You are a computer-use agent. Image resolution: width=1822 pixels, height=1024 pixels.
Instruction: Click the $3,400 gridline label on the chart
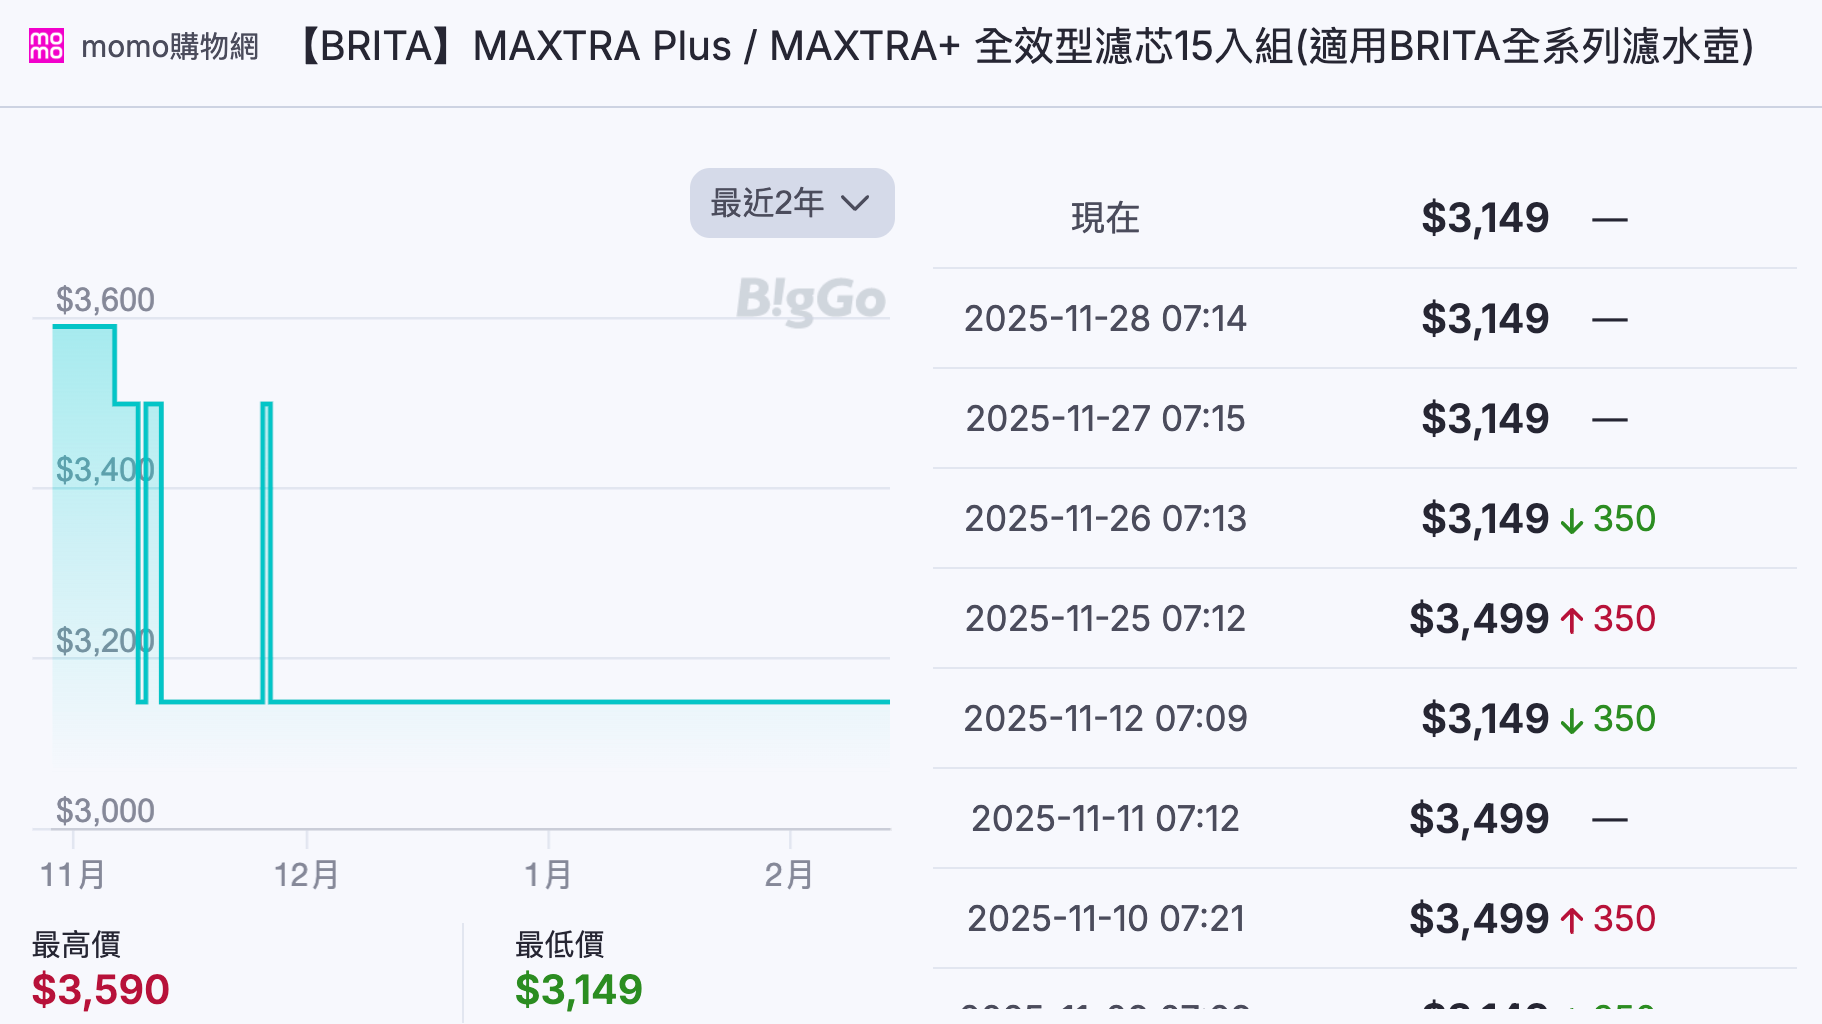[104, 469]
